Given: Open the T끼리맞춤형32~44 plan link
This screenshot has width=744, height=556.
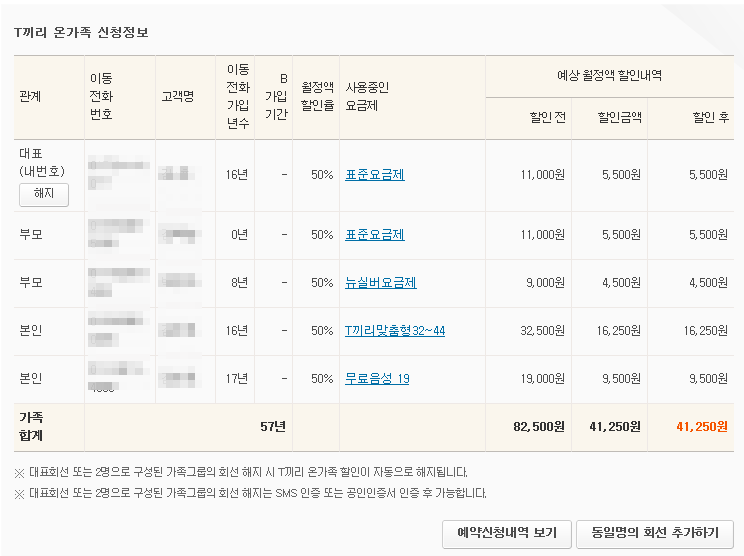Looking at the screenshot, I should [394, 331].
